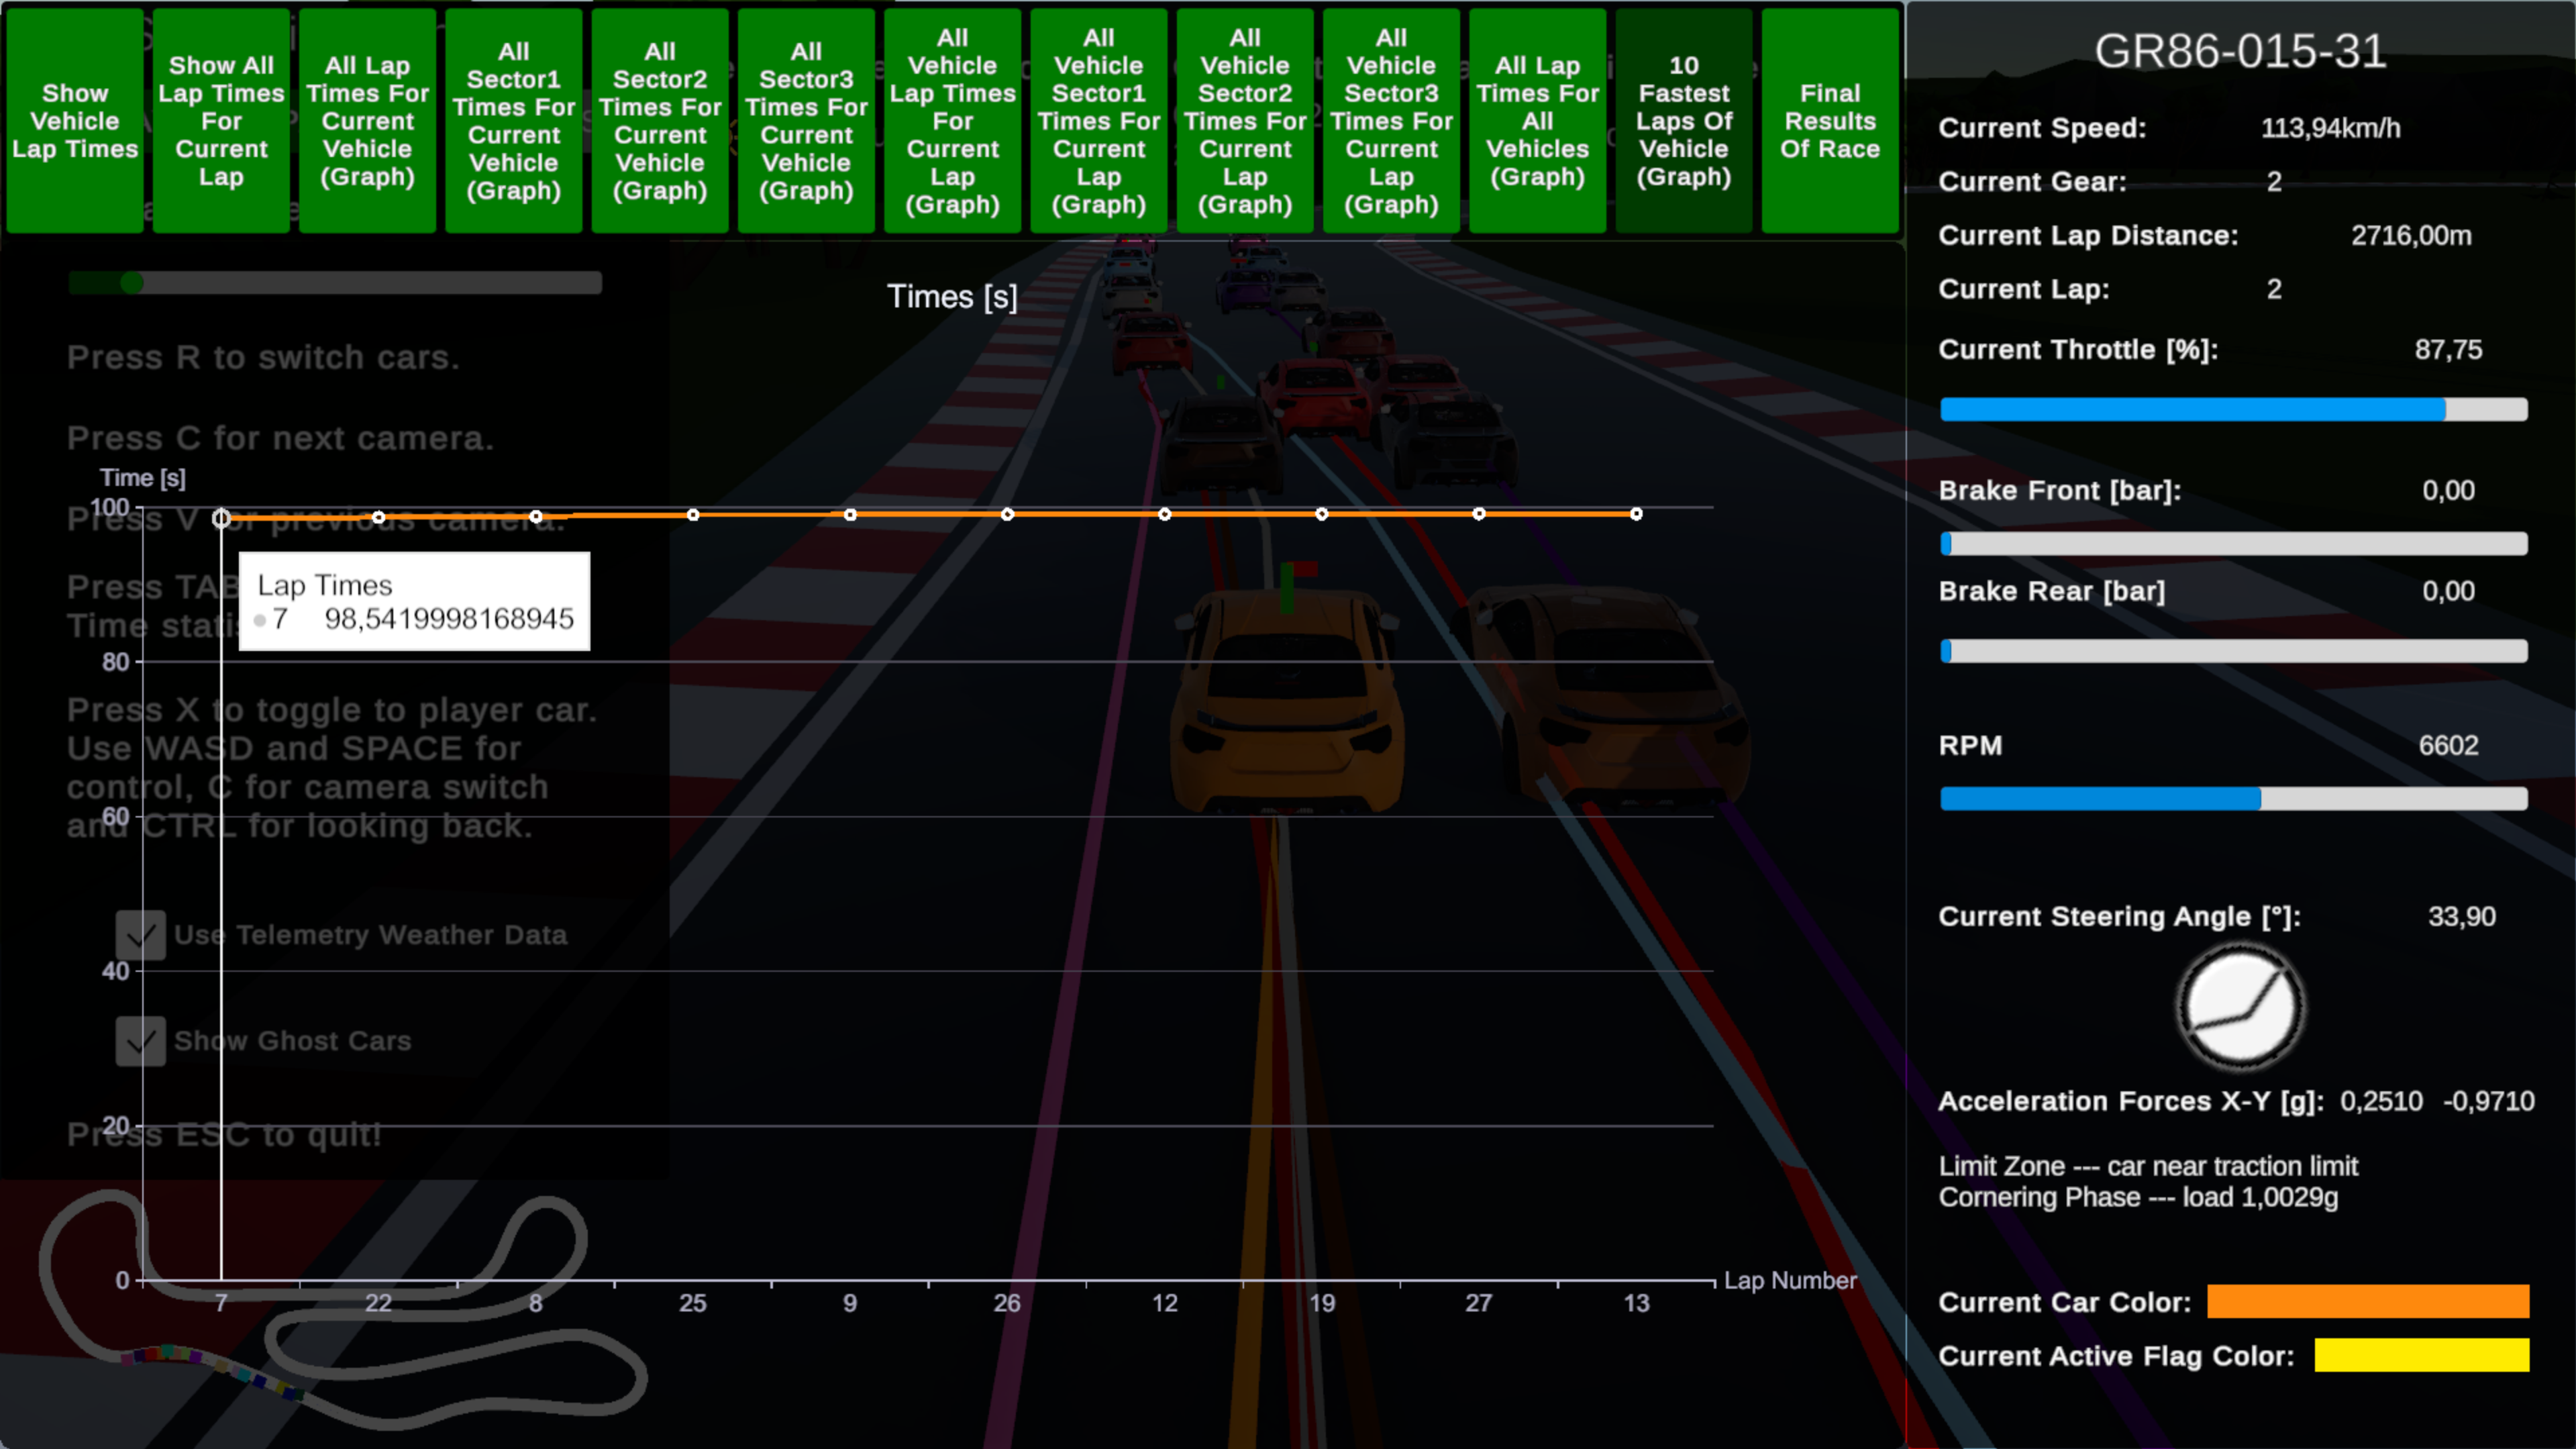Viewport: 2576px width, 1449px height.
Task: Show All Lap Times For All Vehicles graph
Action: (x=1537, y=121)
